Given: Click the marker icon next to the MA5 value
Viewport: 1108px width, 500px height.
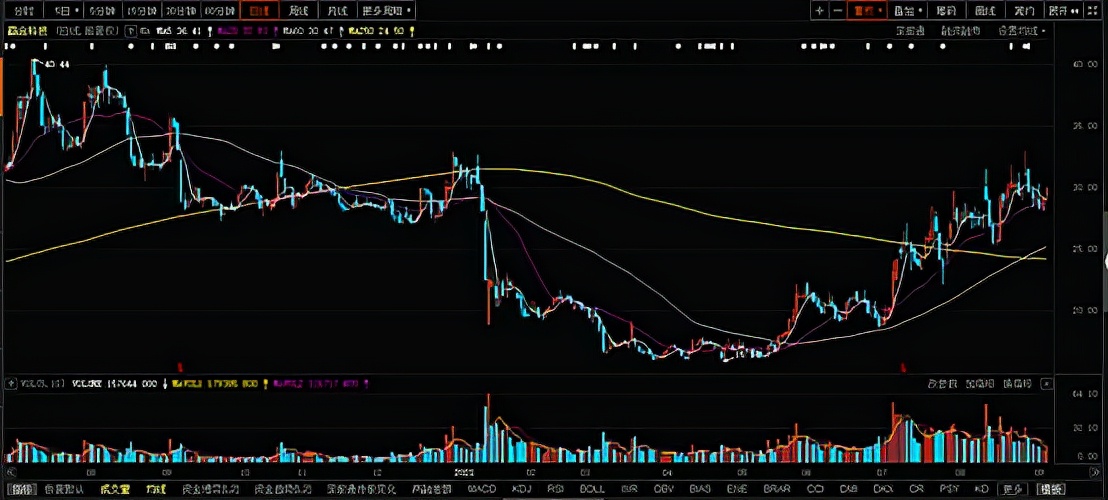Looking at the screenshot, I should coord(208,31).
